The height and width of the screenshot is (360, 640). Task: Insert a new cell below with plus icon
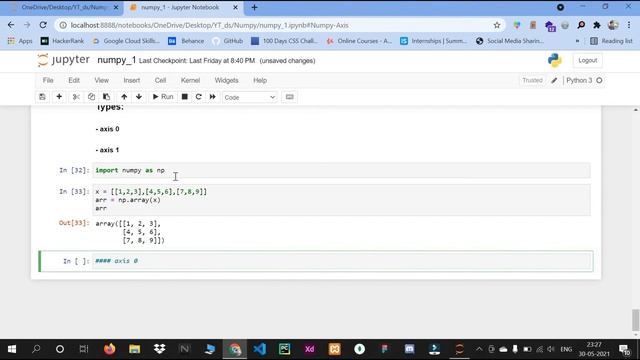click(x=59, y=97)
